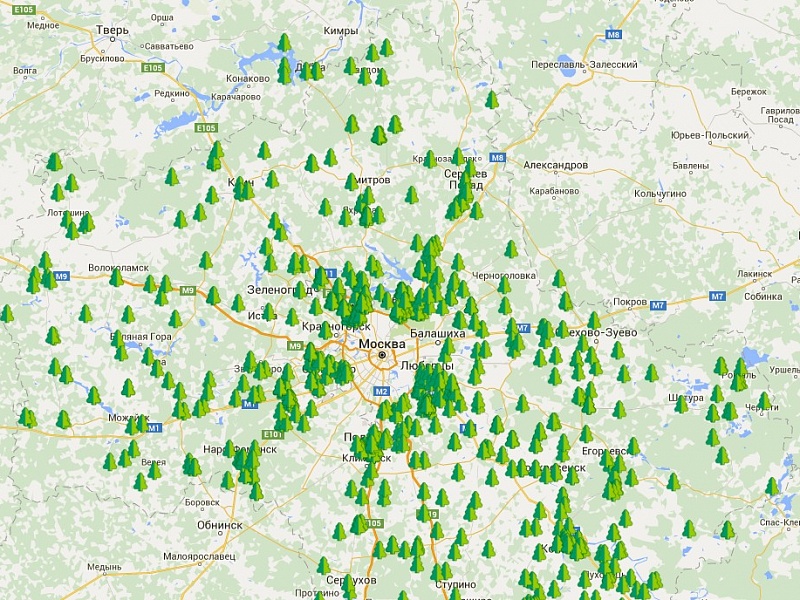Screen dimensions: 800x600
Task: Select the Волоколамск label
Action: (119, 267)
